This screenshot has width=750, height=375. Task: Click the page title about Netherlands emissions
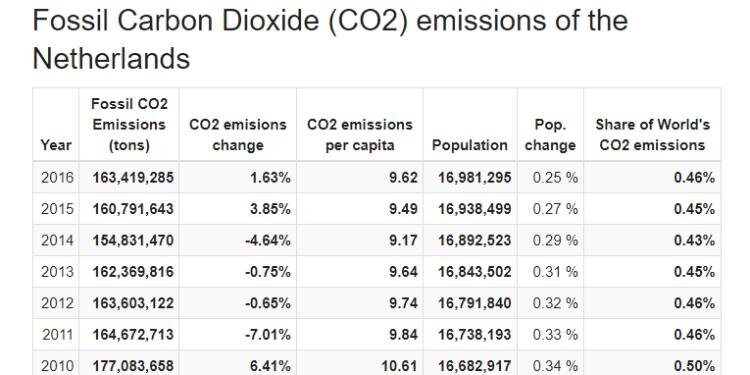point(330,40)
